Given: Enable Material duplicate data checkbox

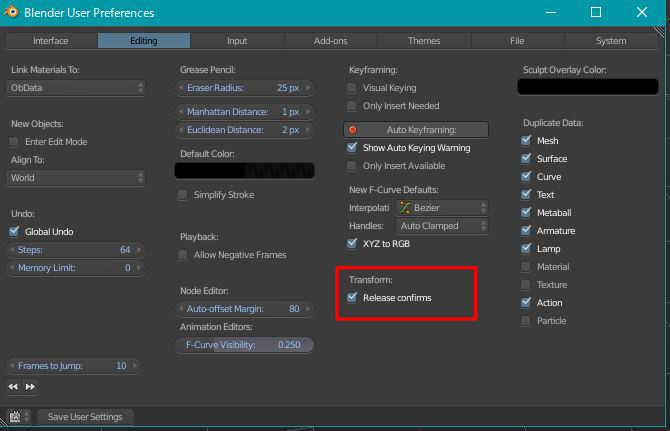Looking at the screenshot, I should pos(526,267).
